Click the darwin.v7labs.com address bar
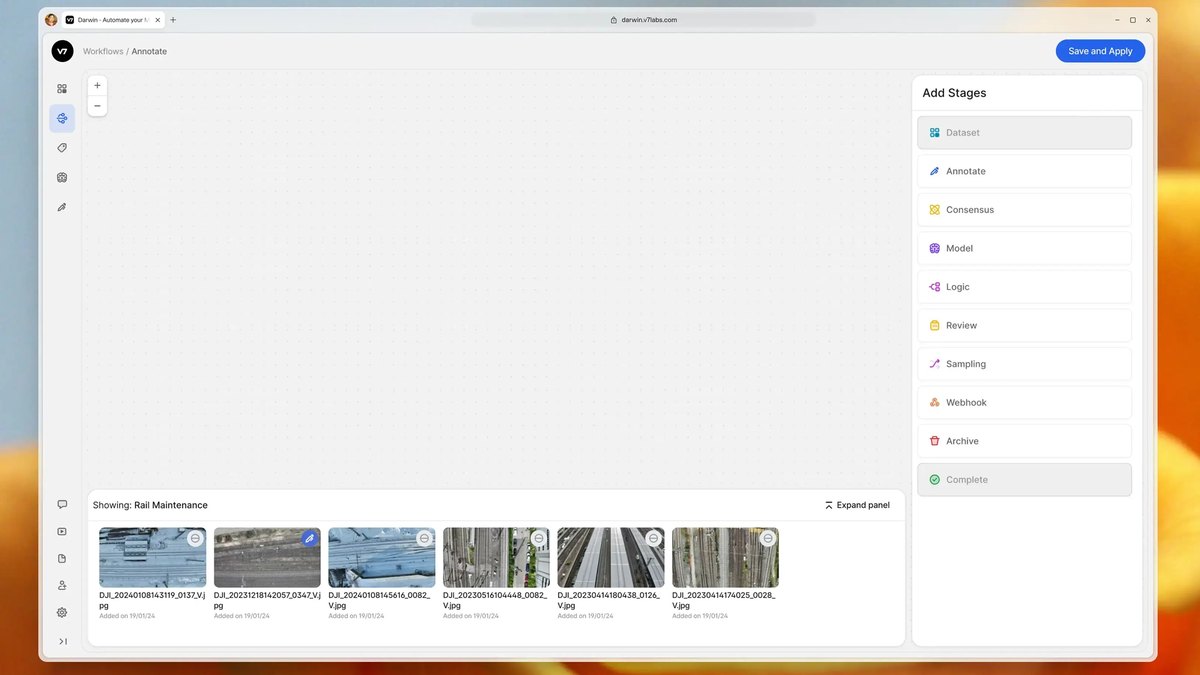Image resolution: width=1200 pixels, height=675 pixels. click(x=643, y=20)
